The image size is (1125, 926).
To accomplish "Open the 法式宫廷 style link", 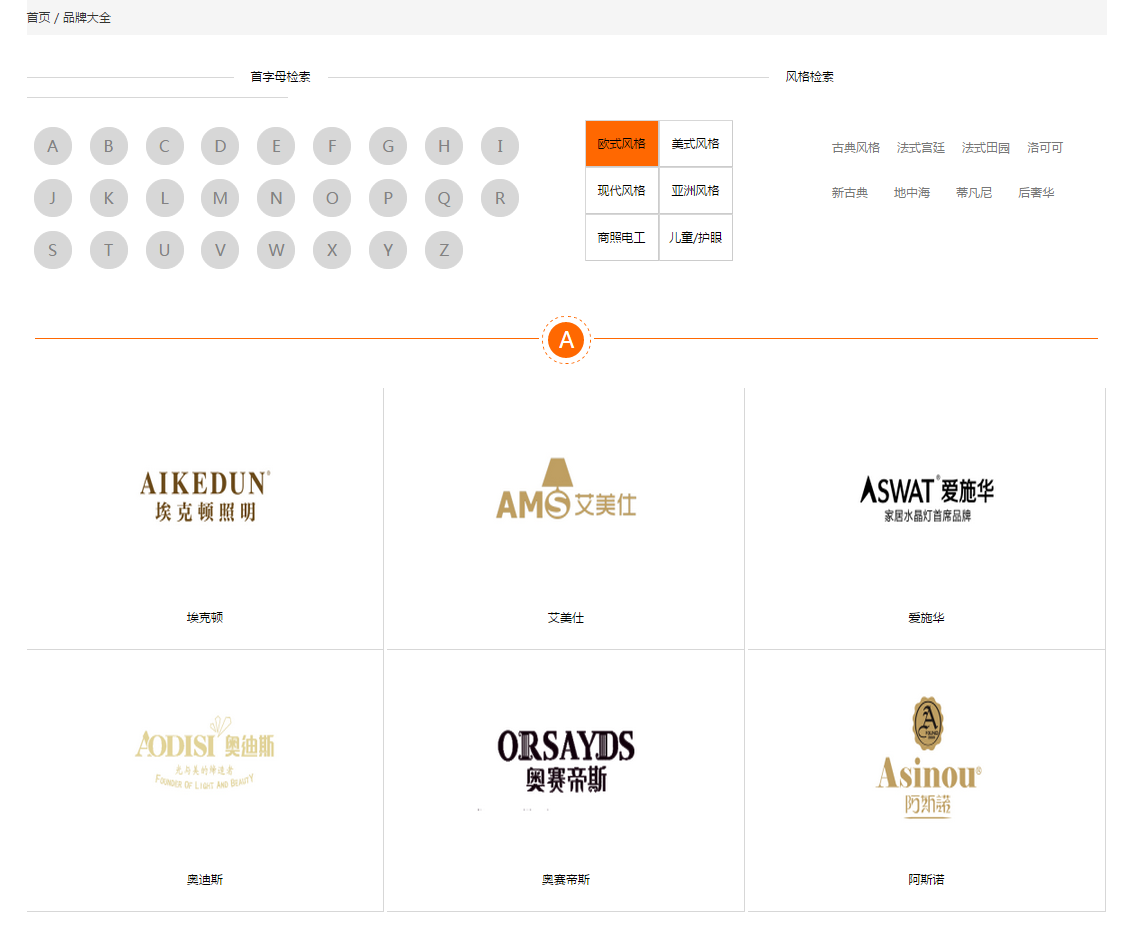I will 921,148.
